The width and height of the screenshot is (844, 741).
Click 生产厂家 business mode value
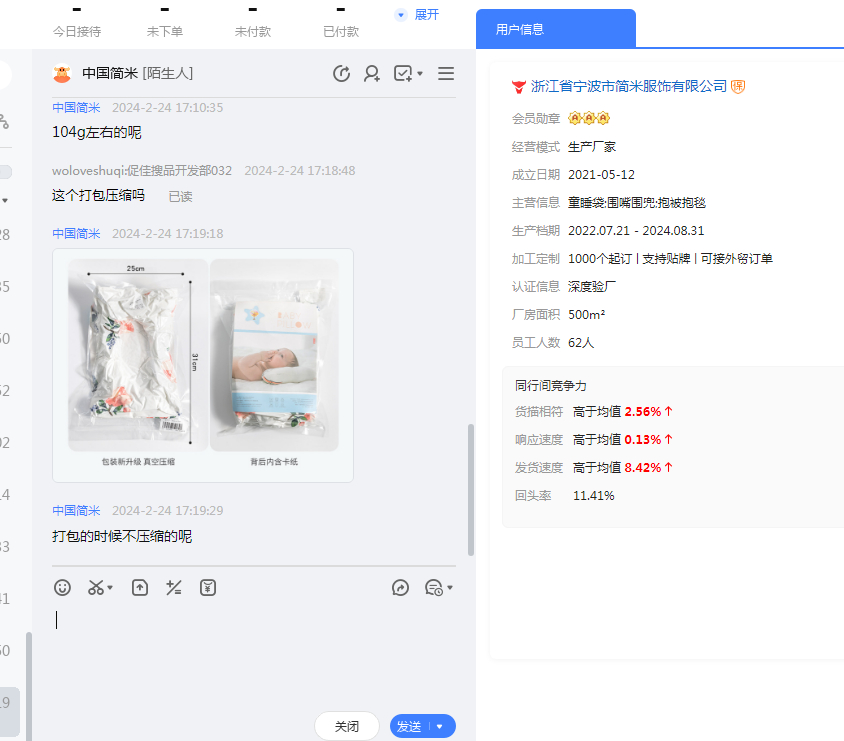[x=592, y=147]
